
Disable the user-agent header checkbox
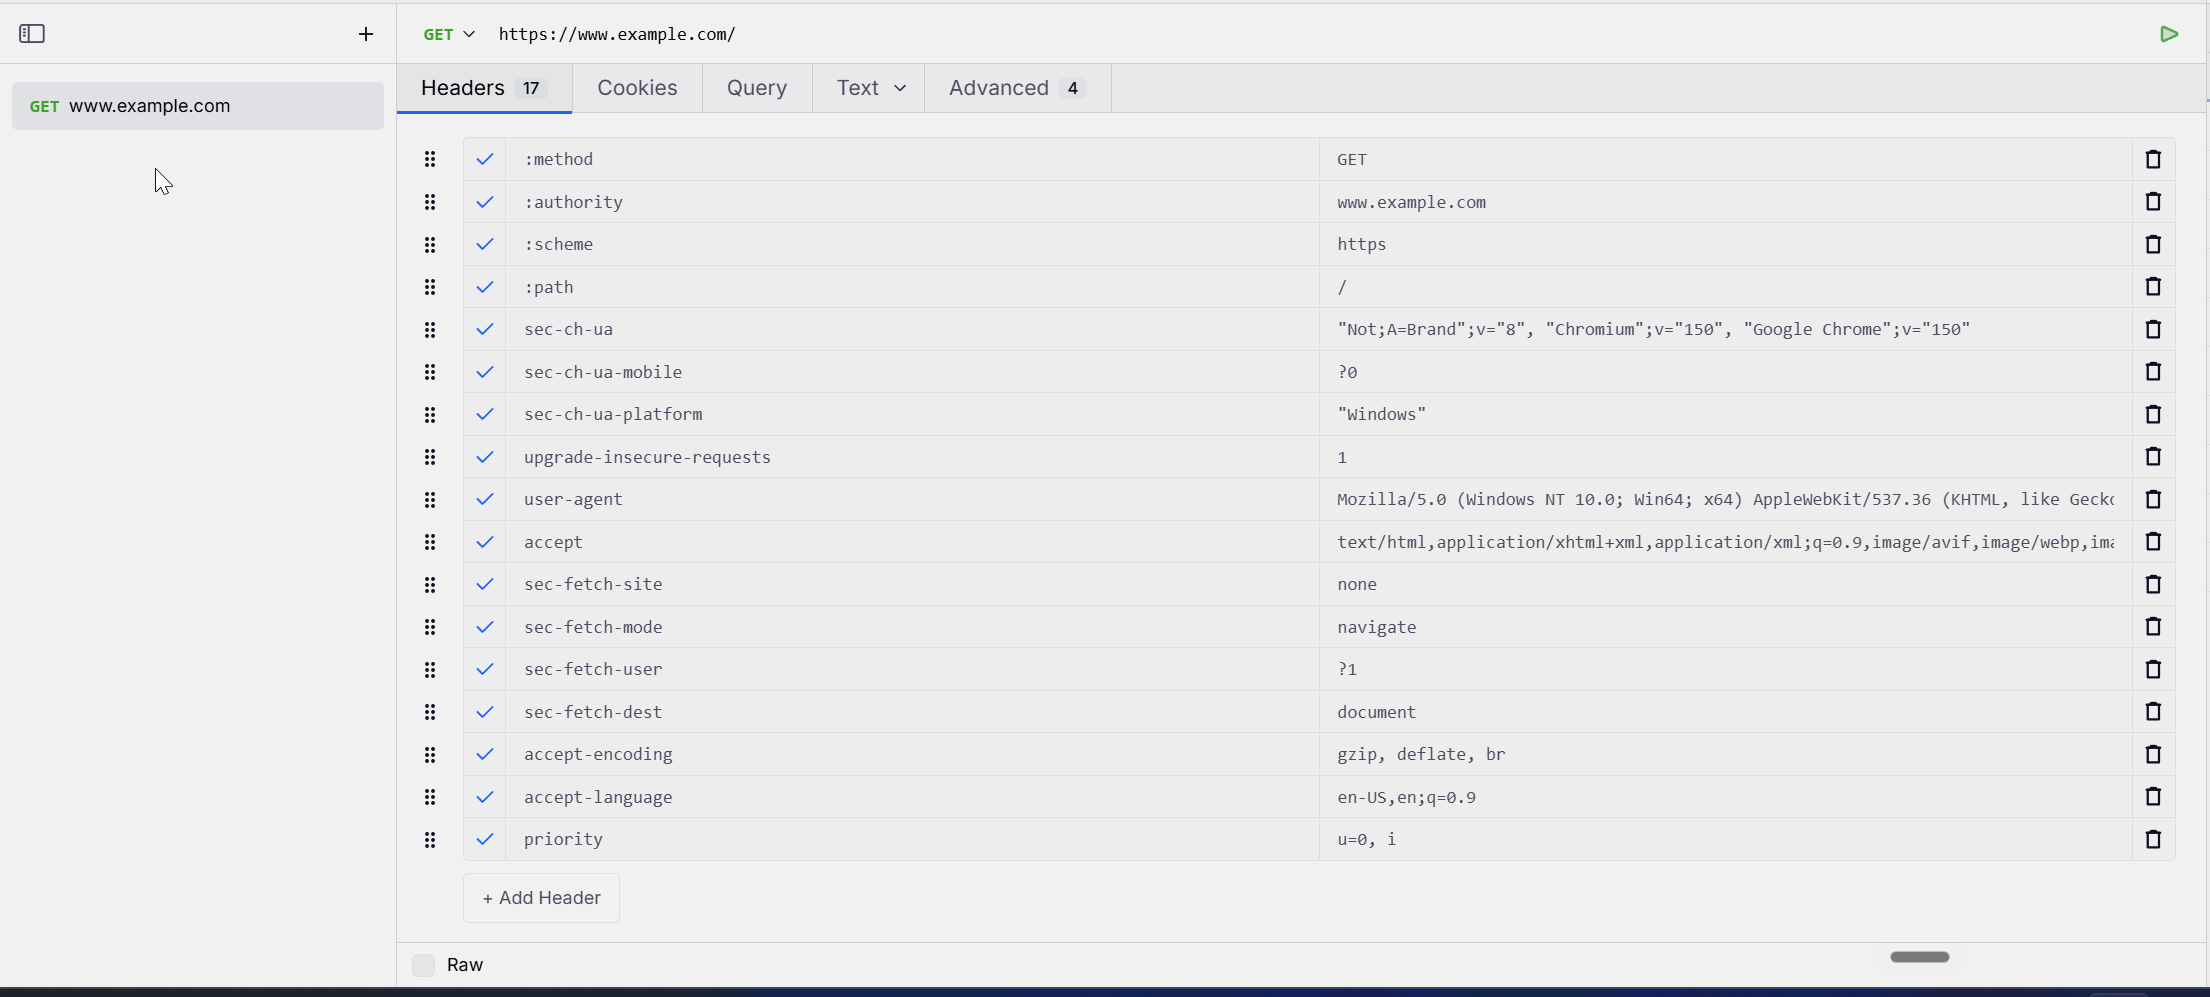(485, 499)
